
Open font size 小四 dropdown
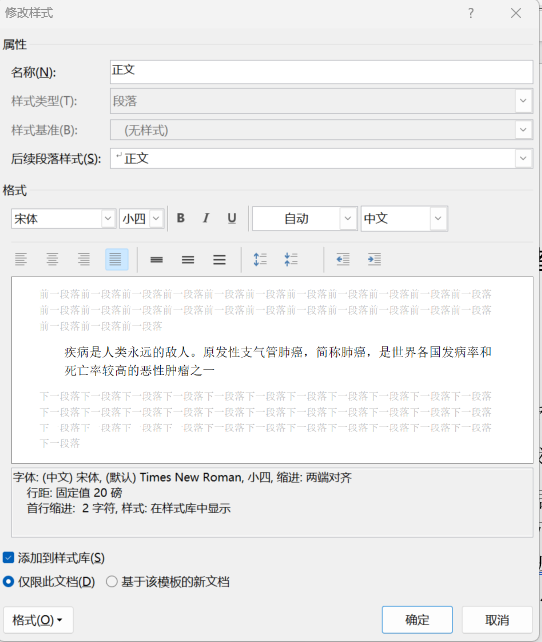pos(156,218)
